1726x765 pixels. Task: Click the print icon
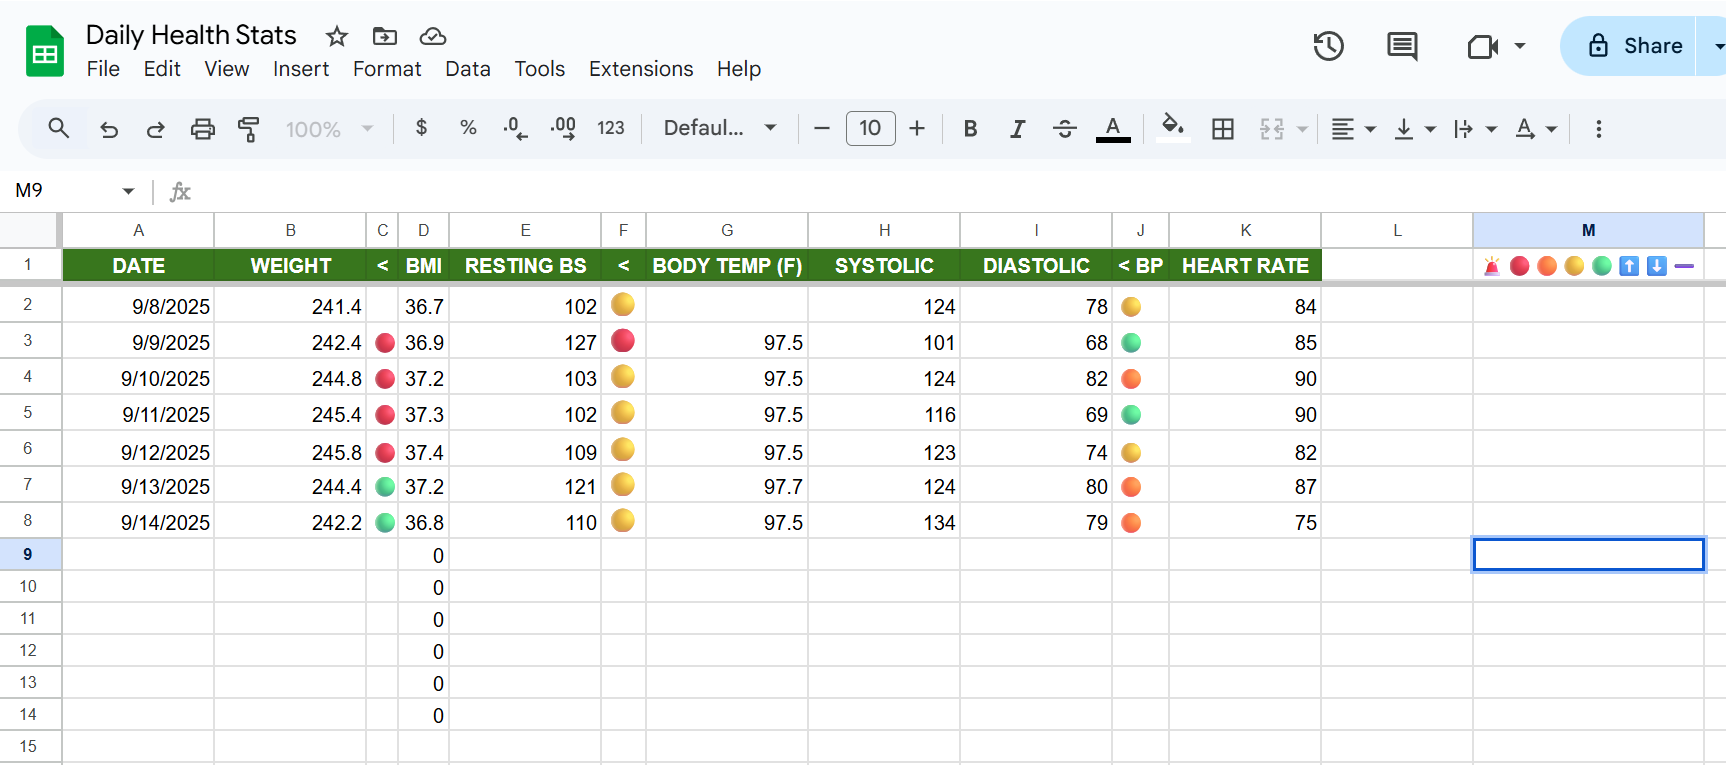[203, 129]
